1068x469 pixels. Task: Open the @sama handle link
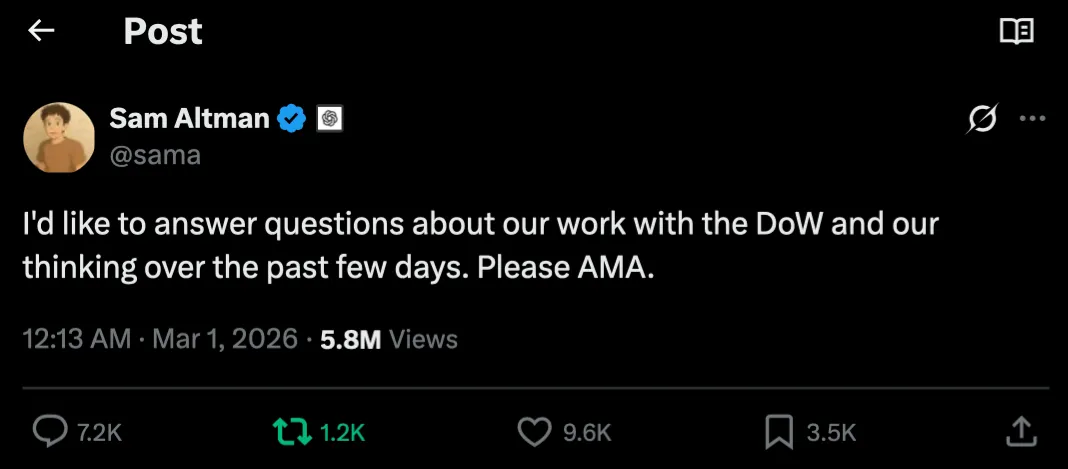pyautogui.click(x=155, y=155)
